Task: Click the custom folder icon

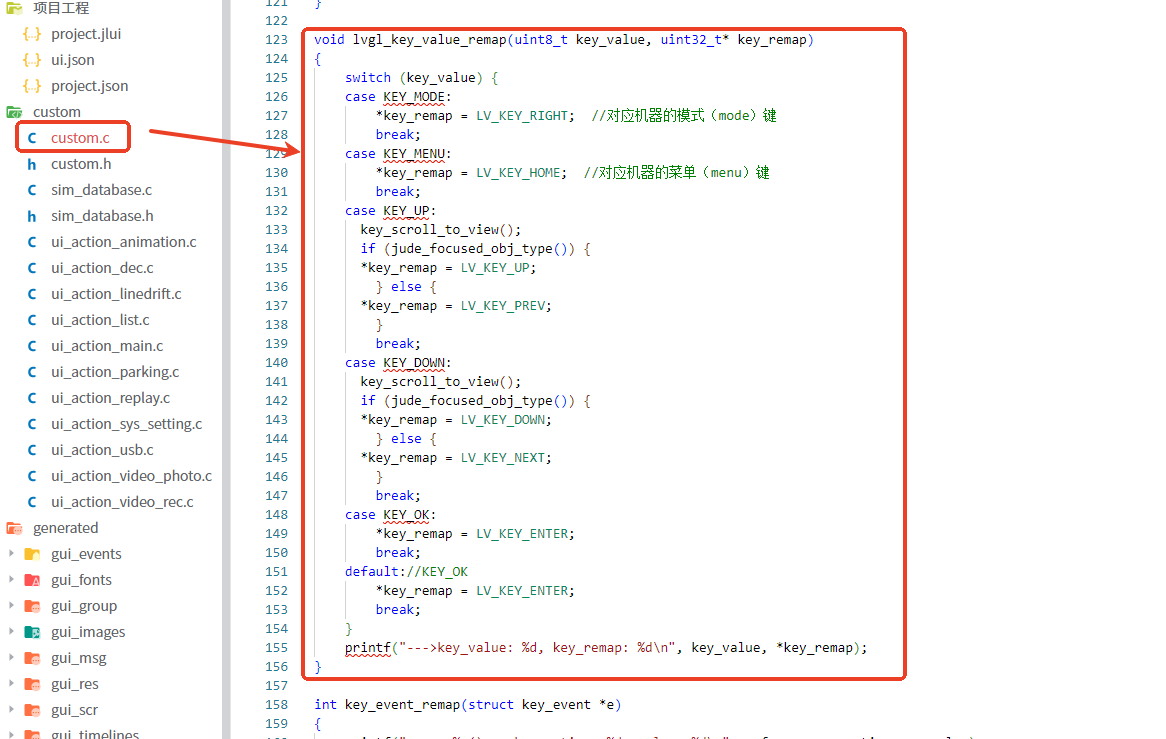Action: pyautogui.click(x=14, y=112)
